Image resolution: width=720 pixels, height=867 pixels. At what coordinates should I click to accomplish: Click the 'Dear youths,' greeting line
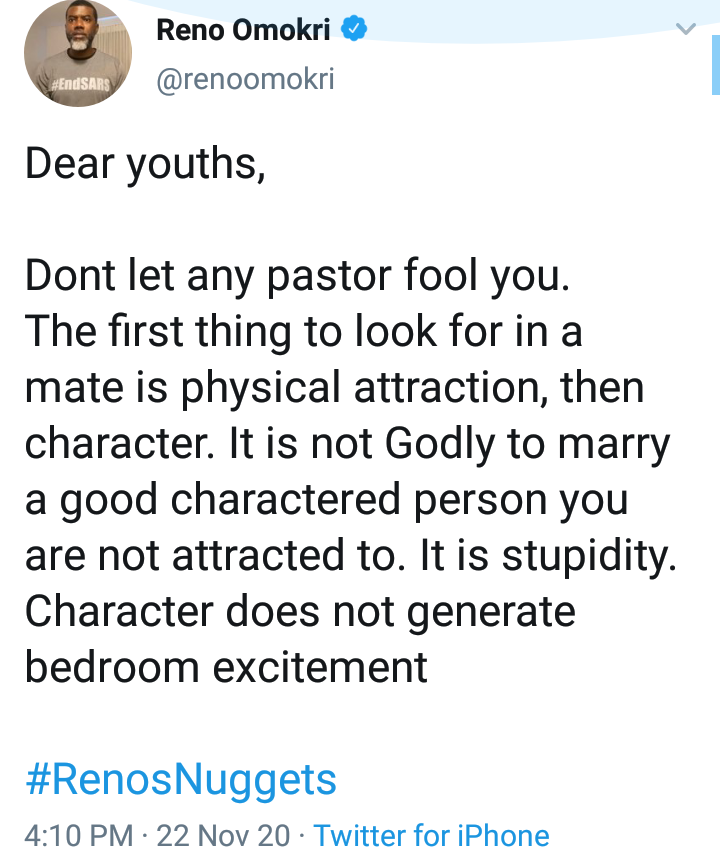(x=145, y=164)
